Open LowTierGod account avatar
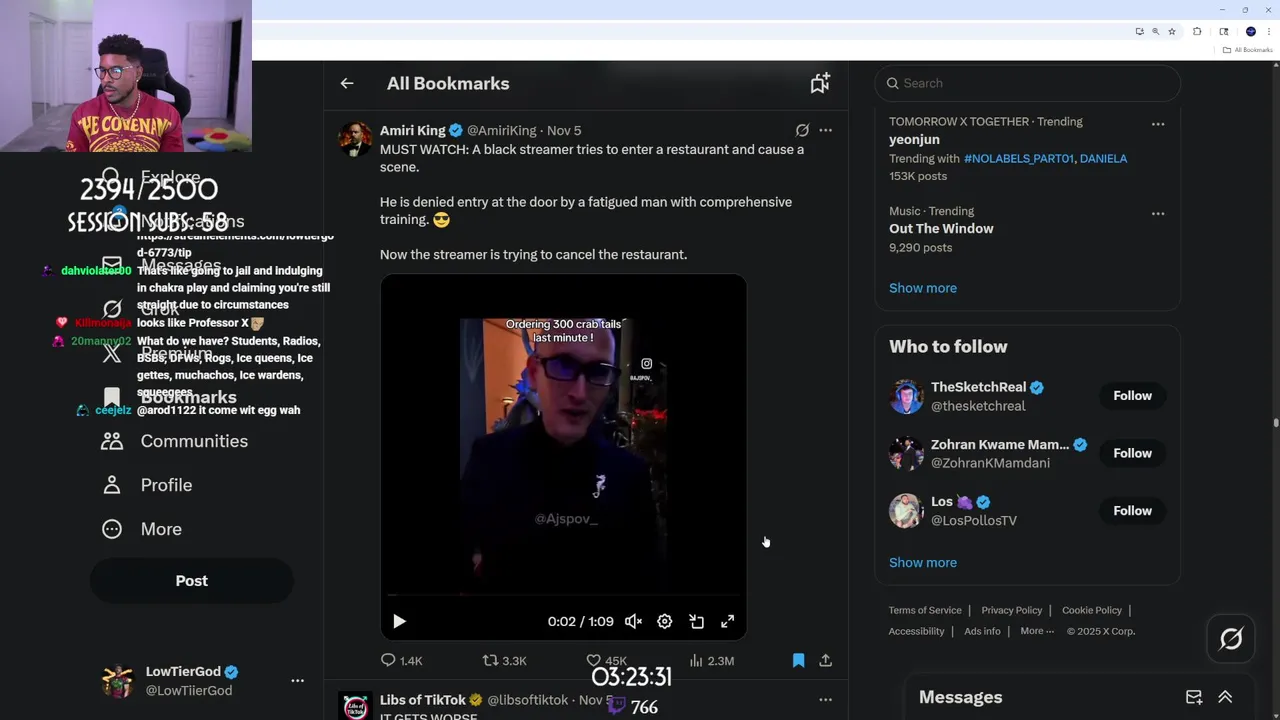 pos(118,681)
